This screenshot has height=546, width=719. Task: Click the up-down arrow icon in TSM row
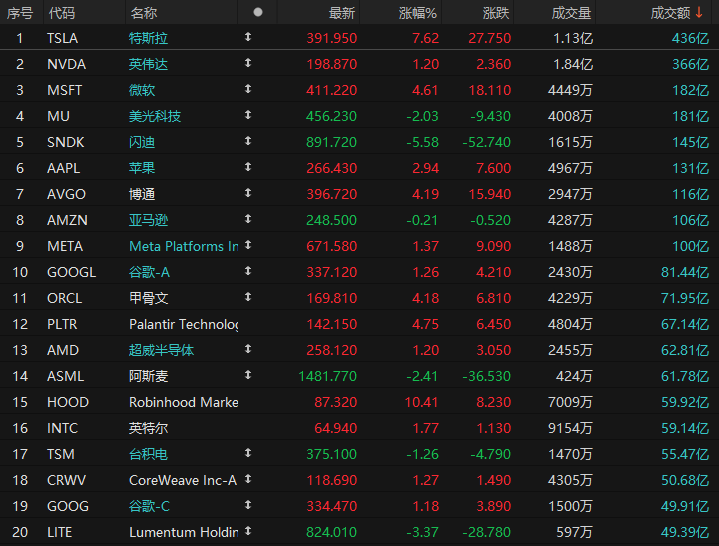tap(248, 453)
